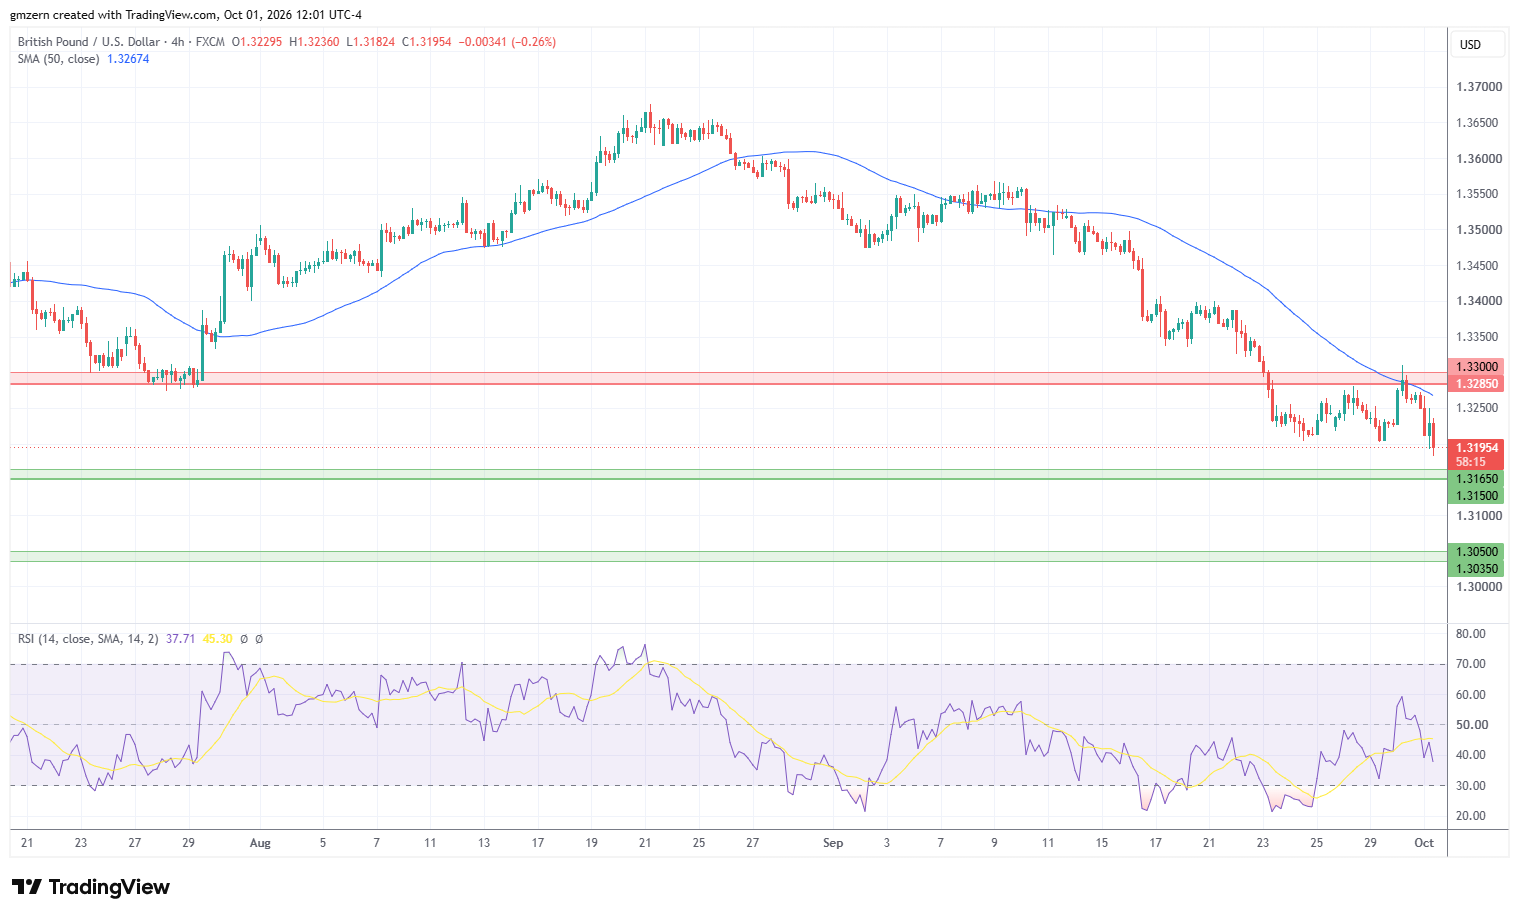
Task: Select the Sep label on the time axis
Action: pos(833,843)
